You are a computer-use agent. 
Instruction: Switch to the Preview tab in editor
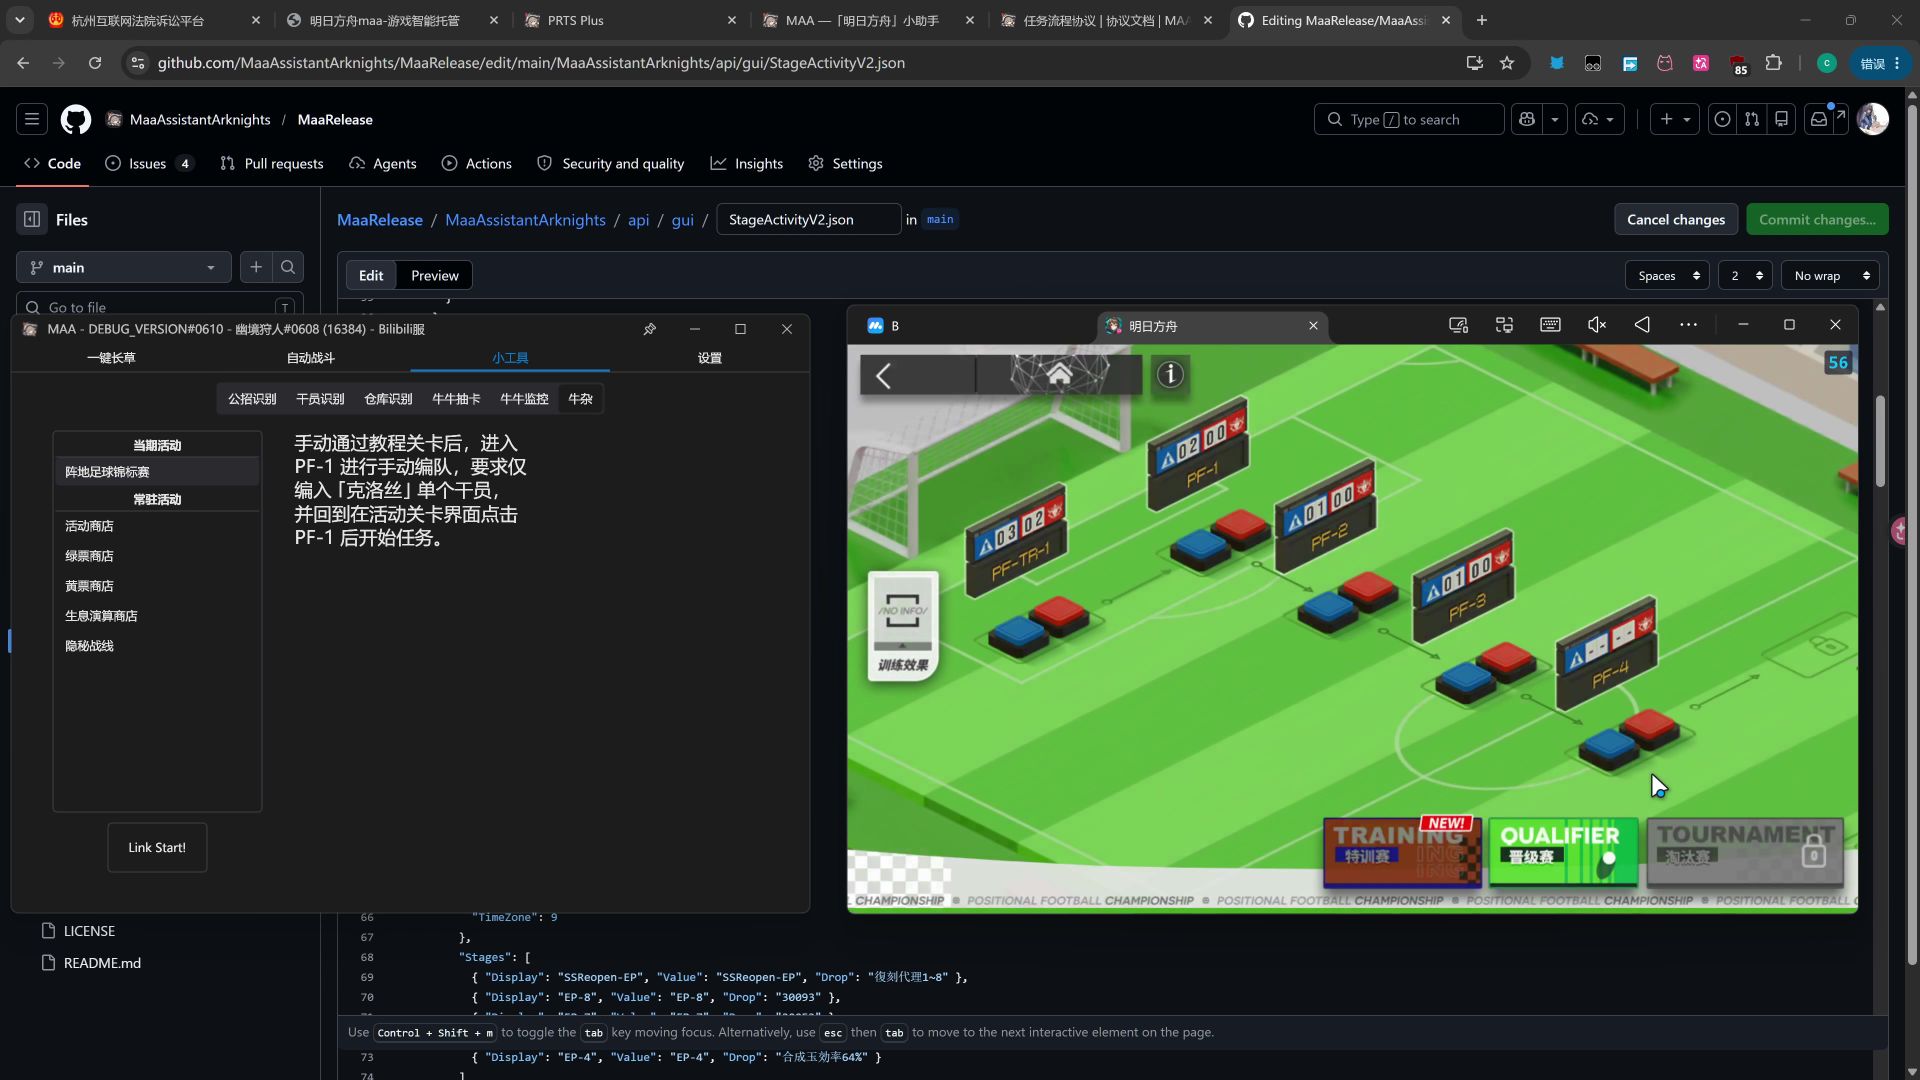(x=435, y=275)
